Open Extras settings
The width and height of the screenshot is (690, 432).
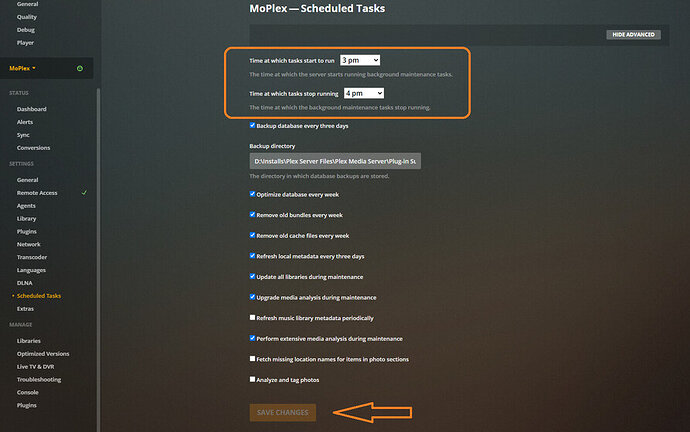pyautogui.click(x=25, y=309)
